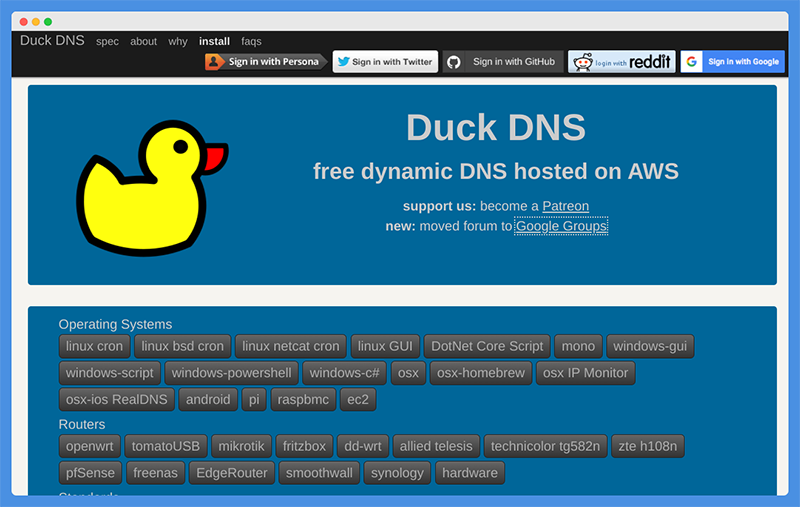Viewport: 800px width, 507px height.
Task: Select the smoothwall option
Action: 319,473
